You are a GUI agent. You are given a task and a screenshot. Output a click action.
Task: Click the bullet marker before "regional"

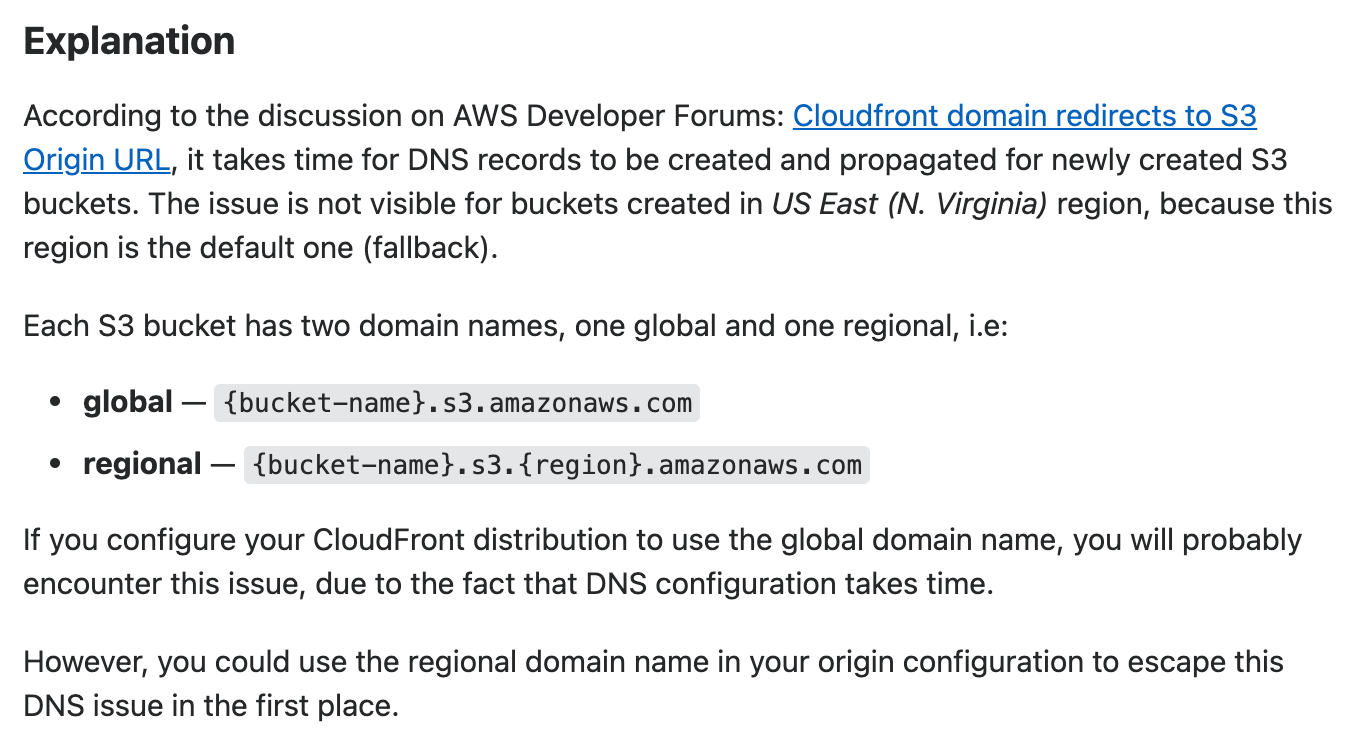(x=56, y=465)
